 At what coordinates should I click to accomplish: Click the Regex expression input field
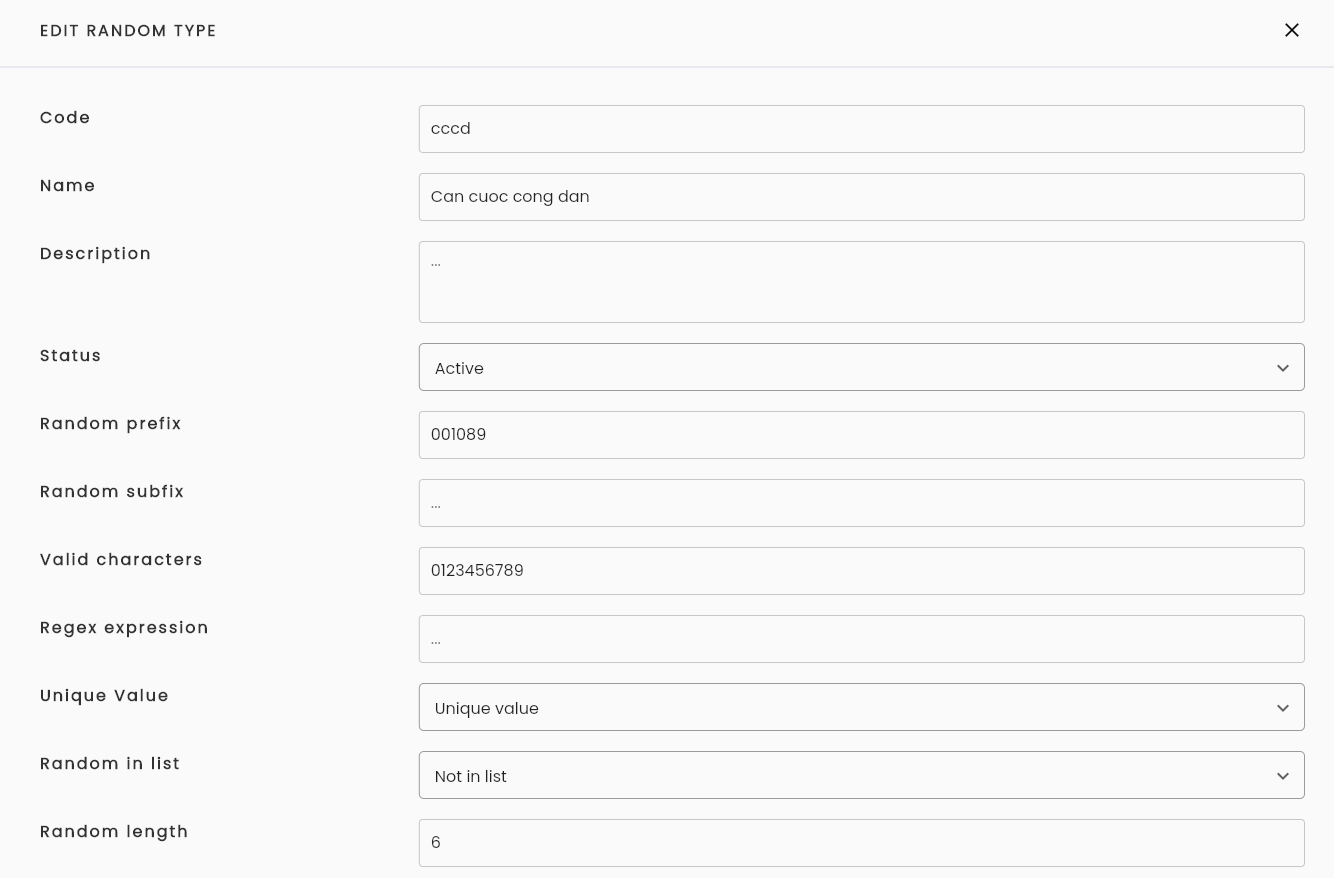pos(862,639)
